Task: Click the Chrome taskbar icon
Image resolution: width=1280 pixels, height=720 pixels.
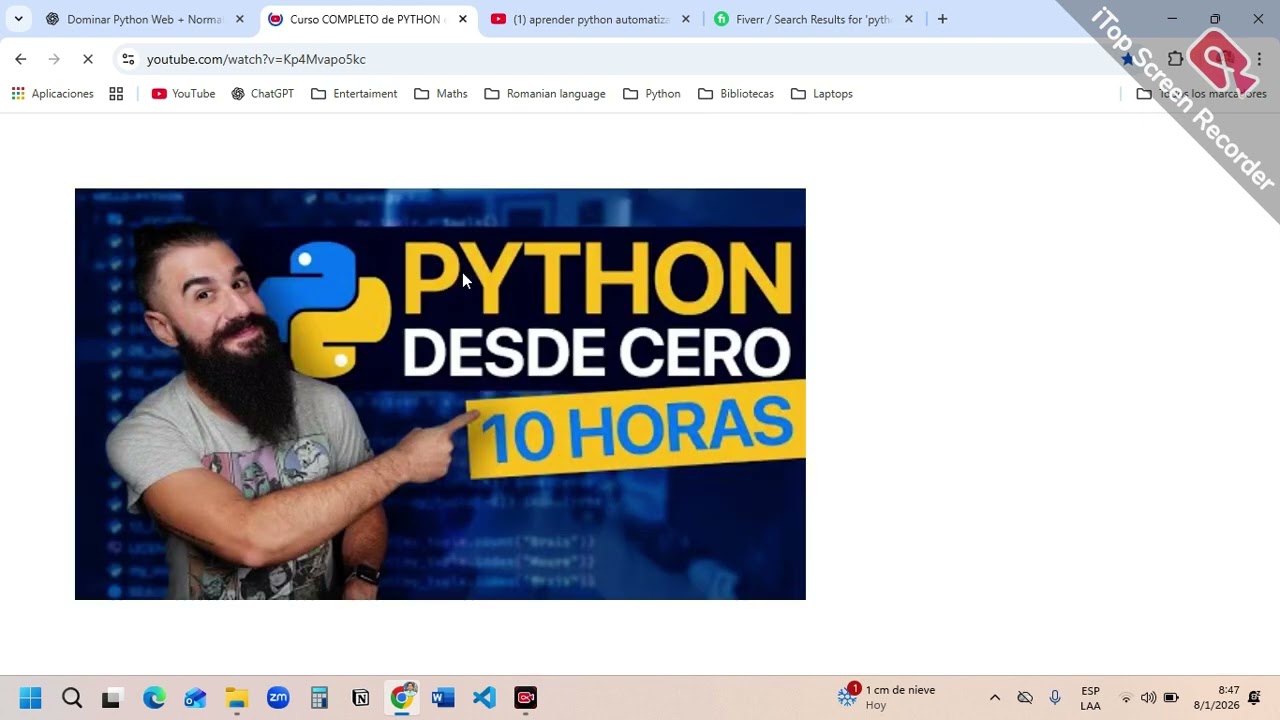Action: point(402,697)
